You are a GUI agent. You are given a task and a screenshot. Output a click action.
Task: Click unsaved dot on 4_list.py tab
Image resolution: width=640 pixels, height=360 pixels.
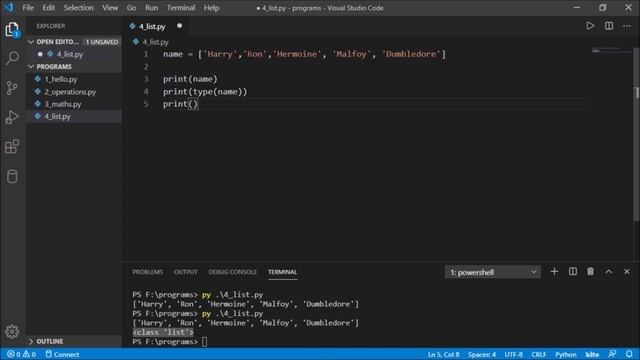[x=179, y=26]
